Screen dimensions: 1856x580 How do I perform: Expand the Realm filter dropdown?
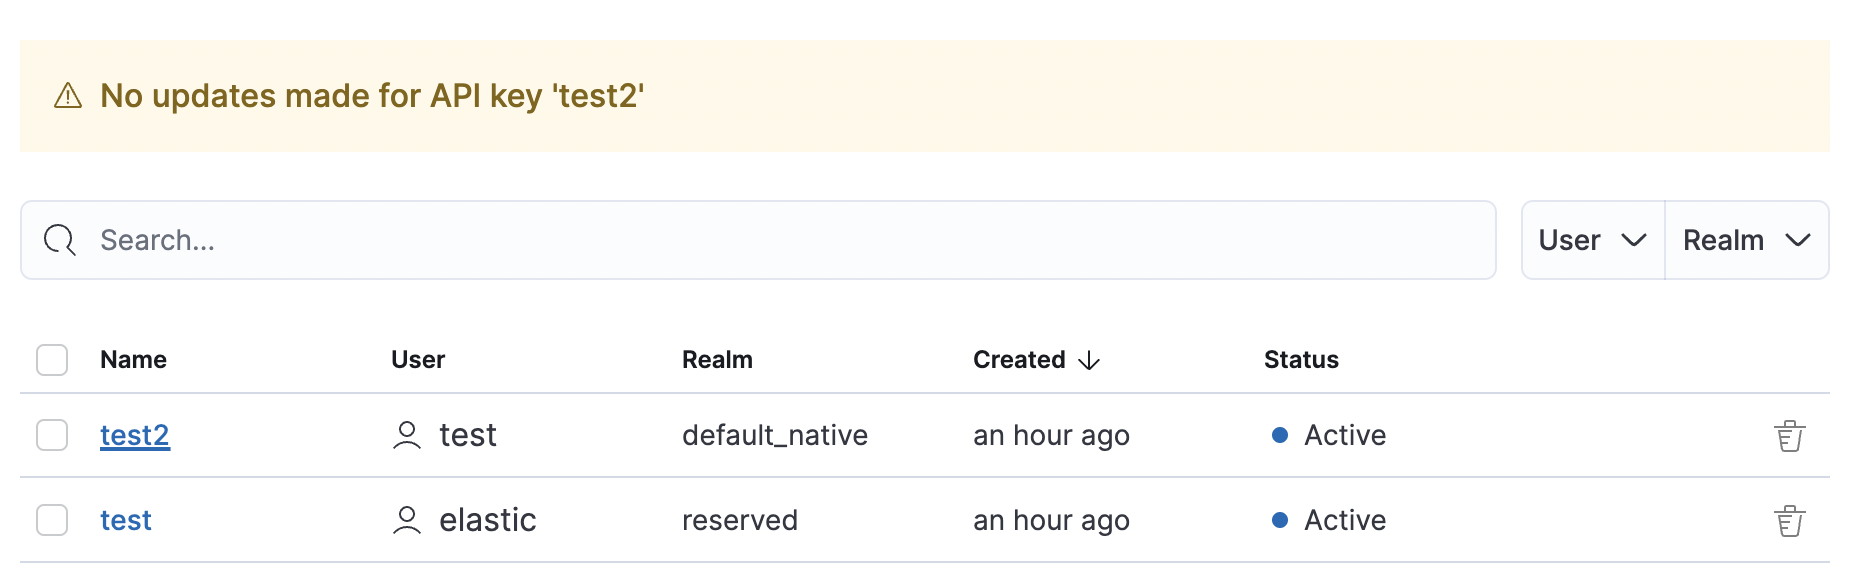tap(1746, 240)
